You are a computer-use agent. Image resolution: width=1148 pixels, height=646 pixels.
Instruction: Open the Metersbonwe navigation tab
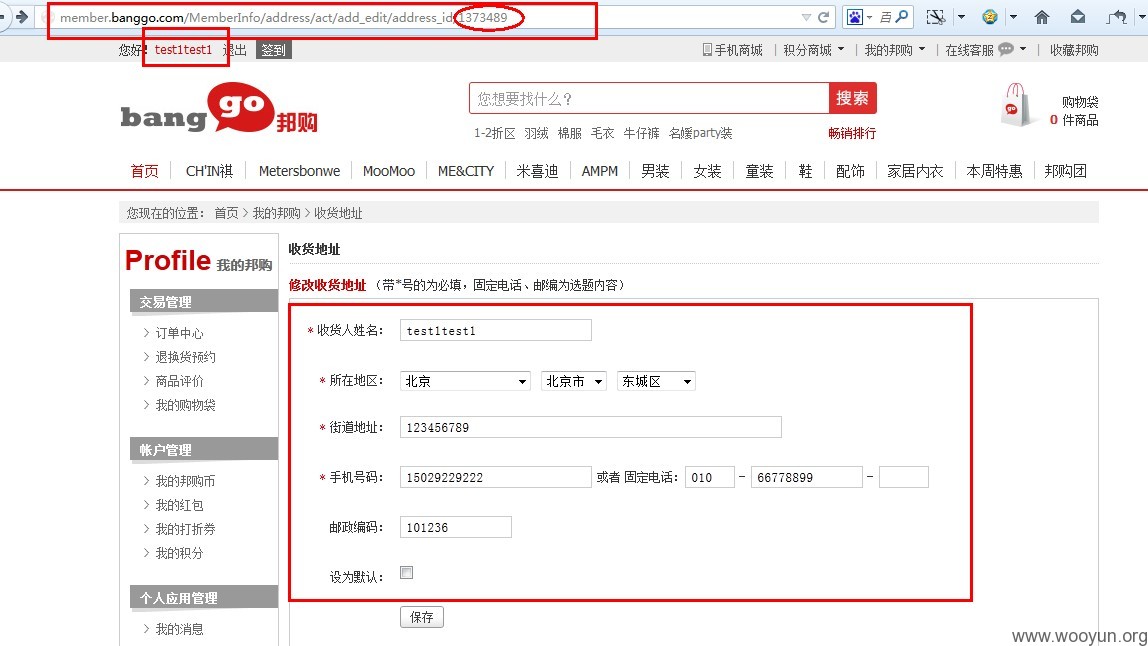299,171
